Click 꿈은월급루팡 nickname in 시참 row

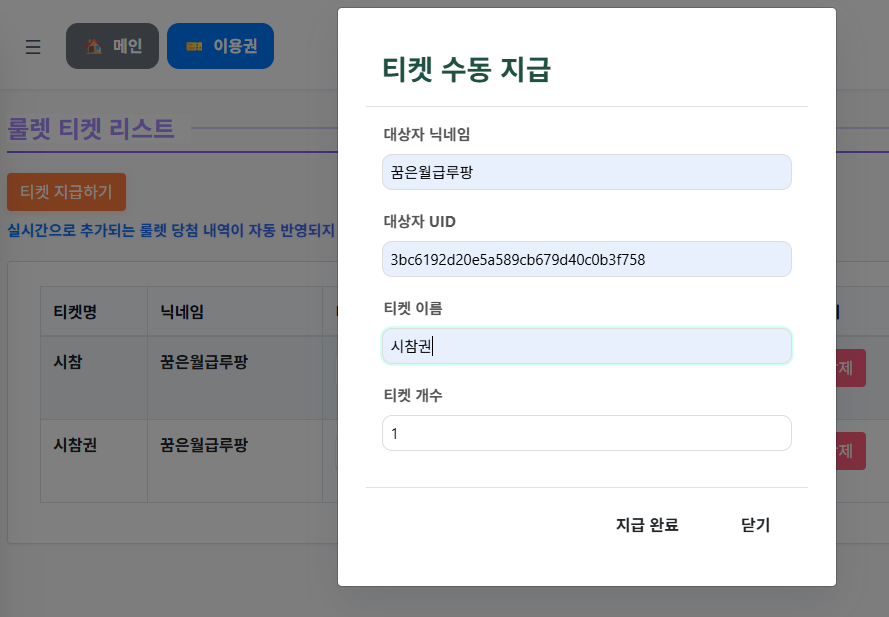click(x=204, y=362)
